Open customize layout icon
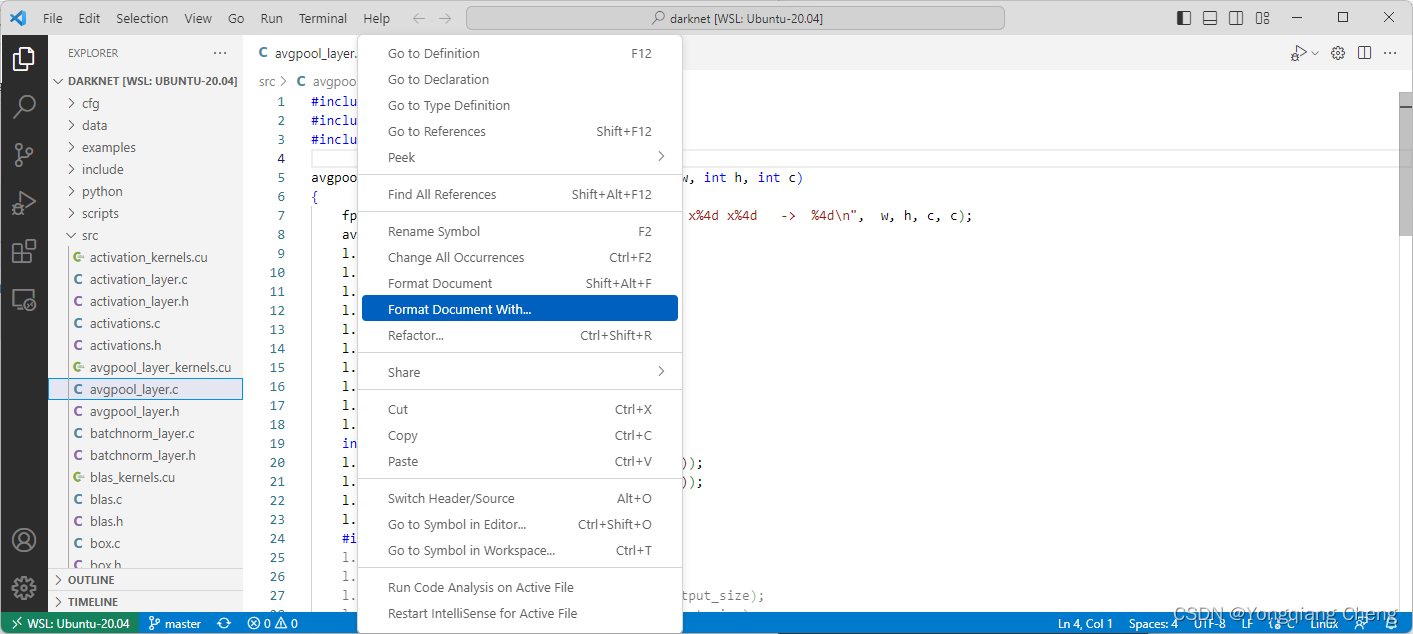1413x634 pixels. point(1262,18)
